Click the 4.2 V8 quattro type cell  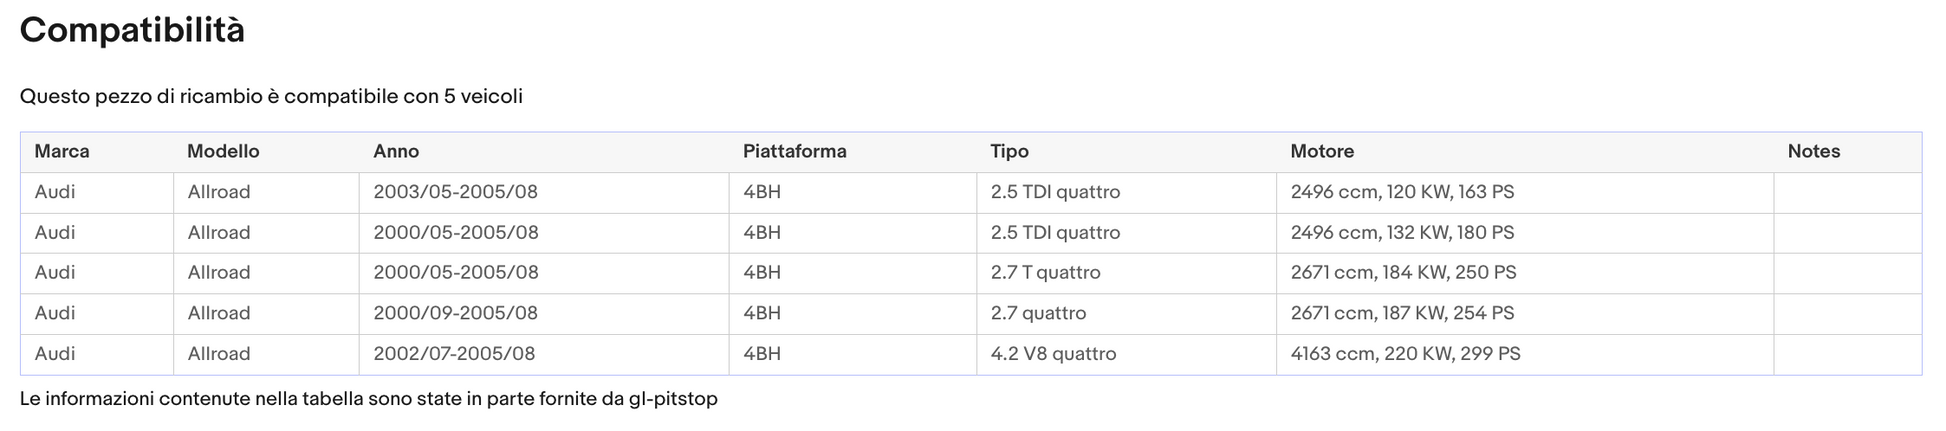pyautogui.click(x=1126, y=354)
